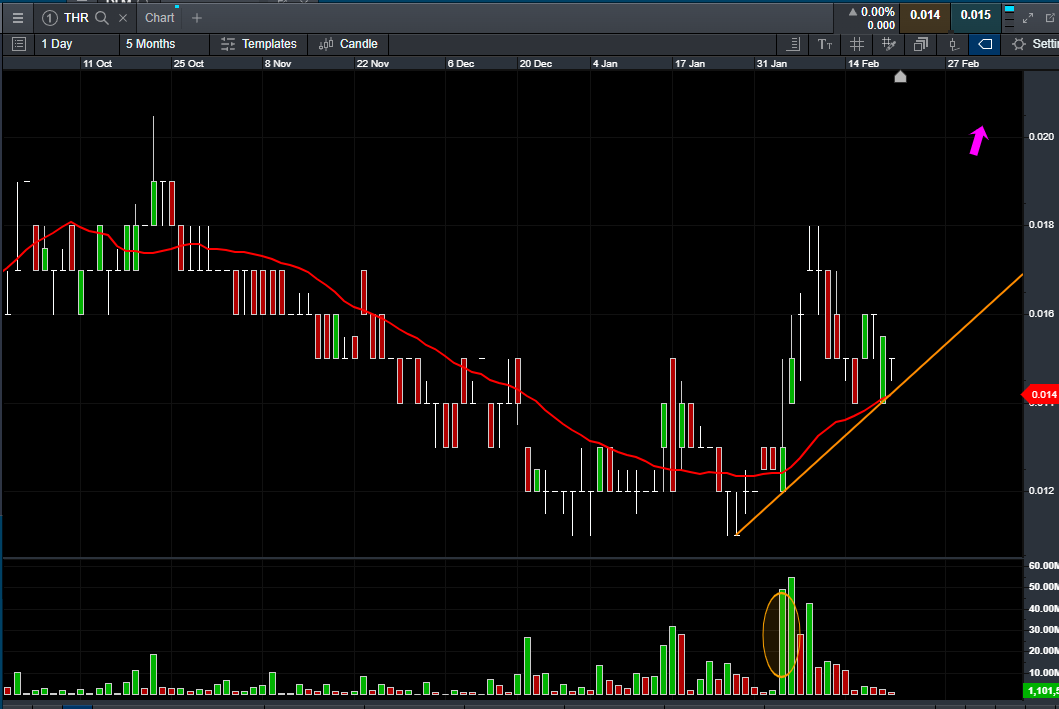Click the 25 Oct date label
1059x709 pixels.
click(188, 63)
